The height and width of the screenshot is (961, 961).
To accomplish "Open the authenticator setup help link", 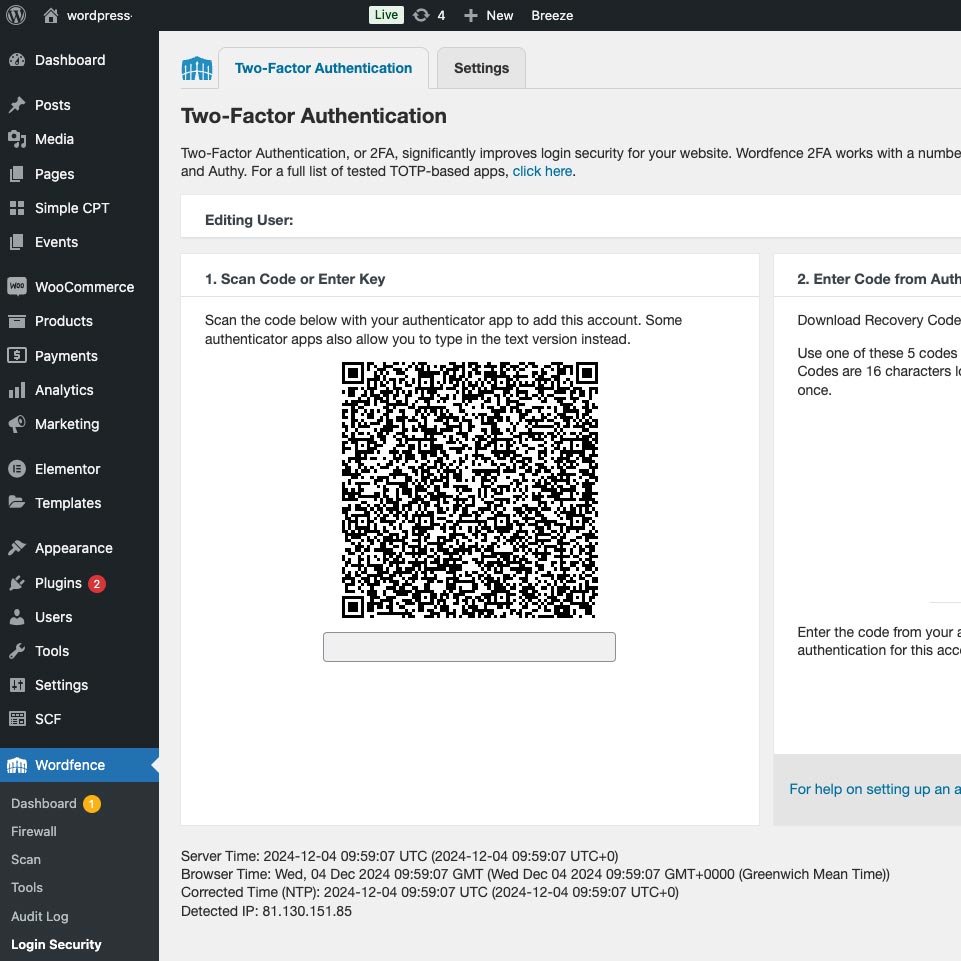I will (x=875, y=789).
